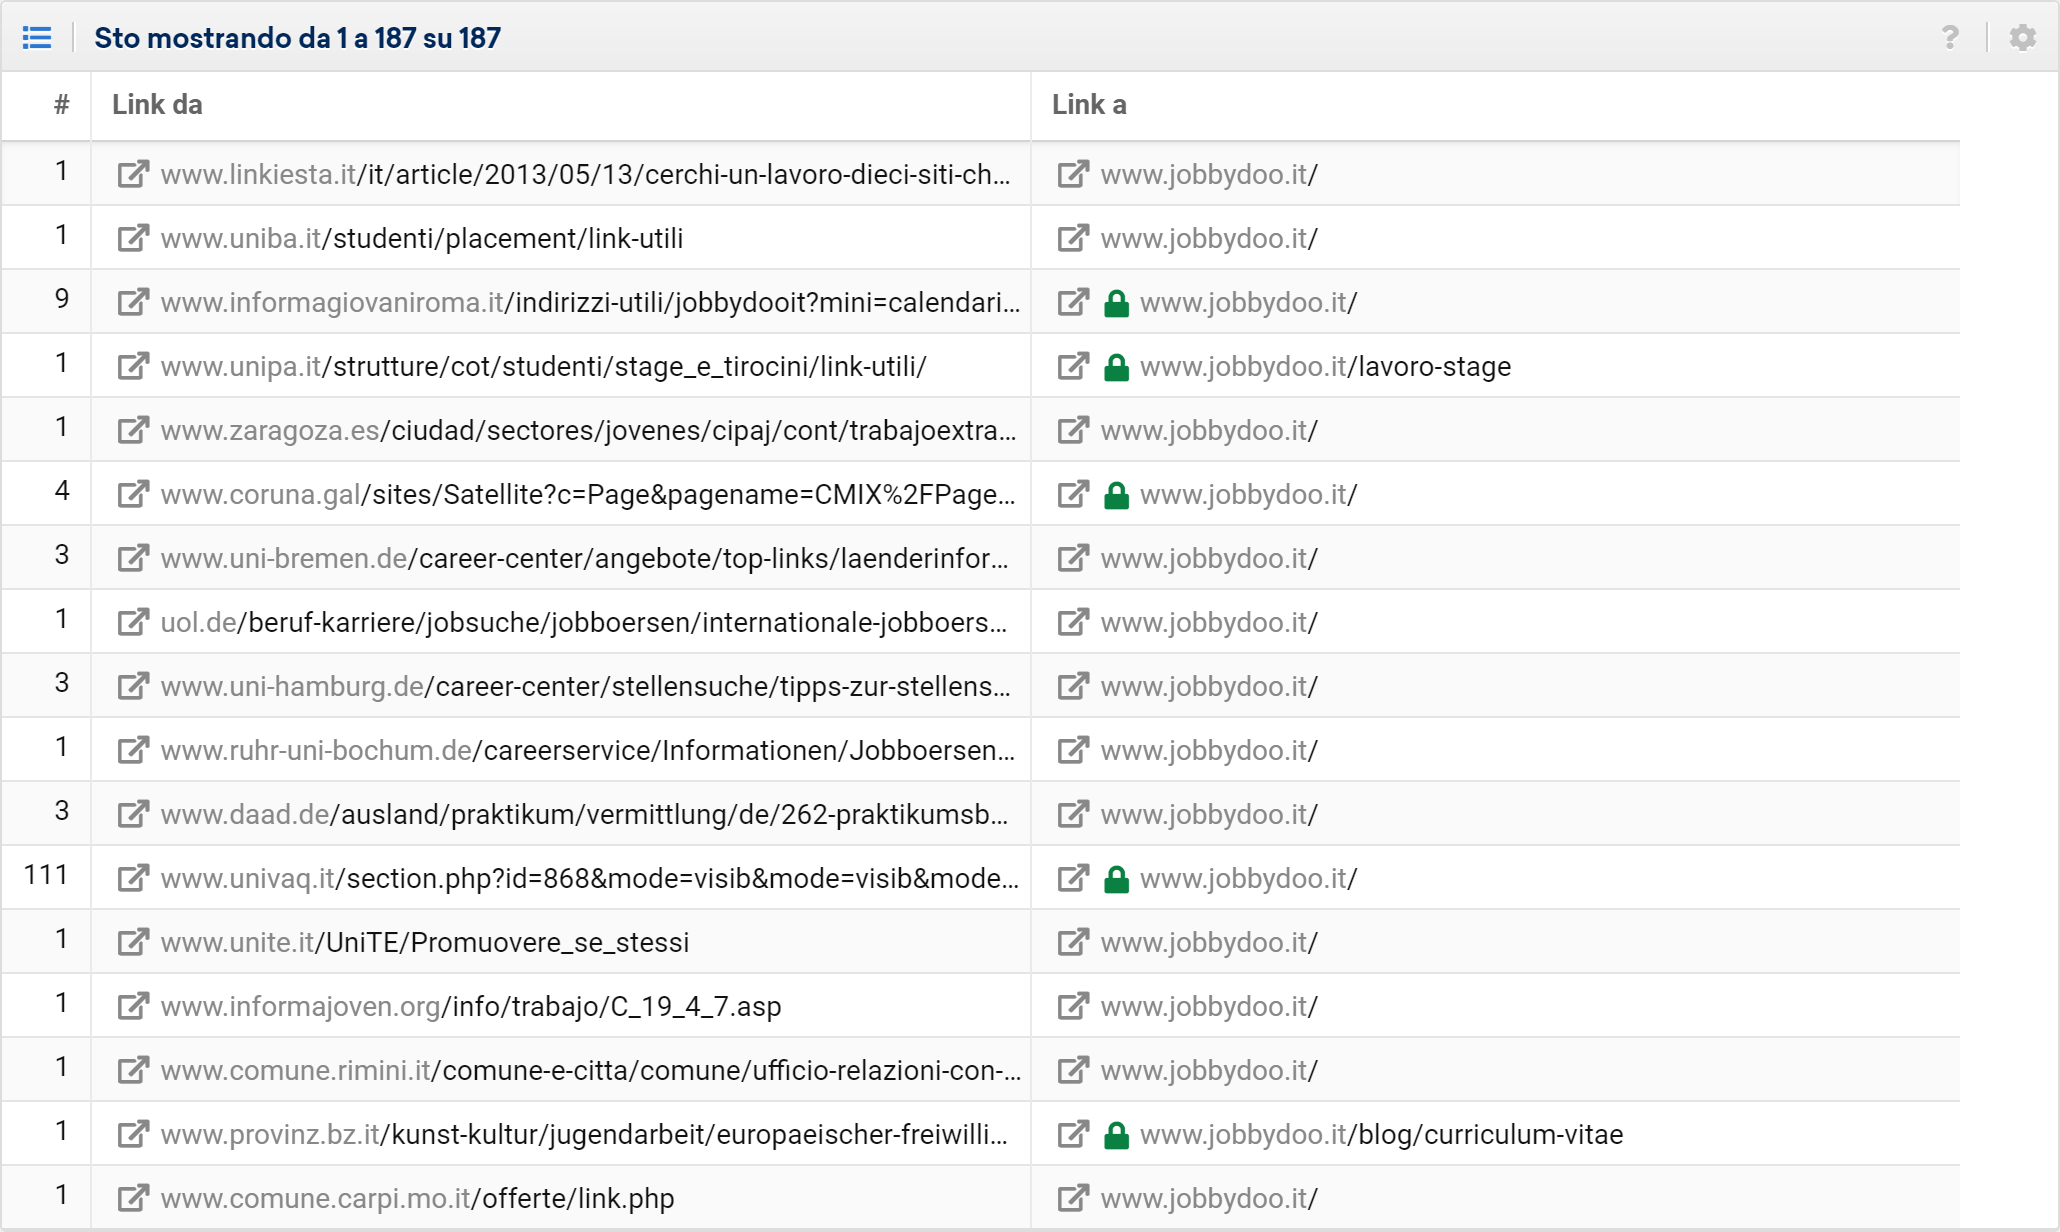The width and height of the screenshot is (2060, 1232).
Task: Open external link icon for univaq.it source
Action: tap(133, 878)
